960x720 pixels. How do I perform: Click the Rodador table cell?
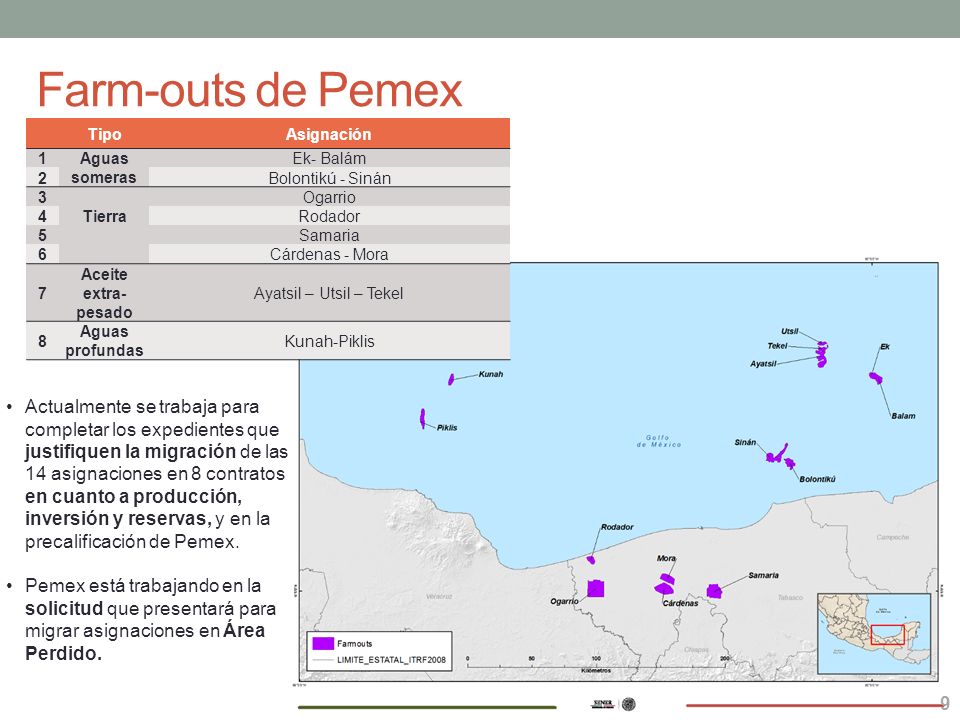point(329,216)
